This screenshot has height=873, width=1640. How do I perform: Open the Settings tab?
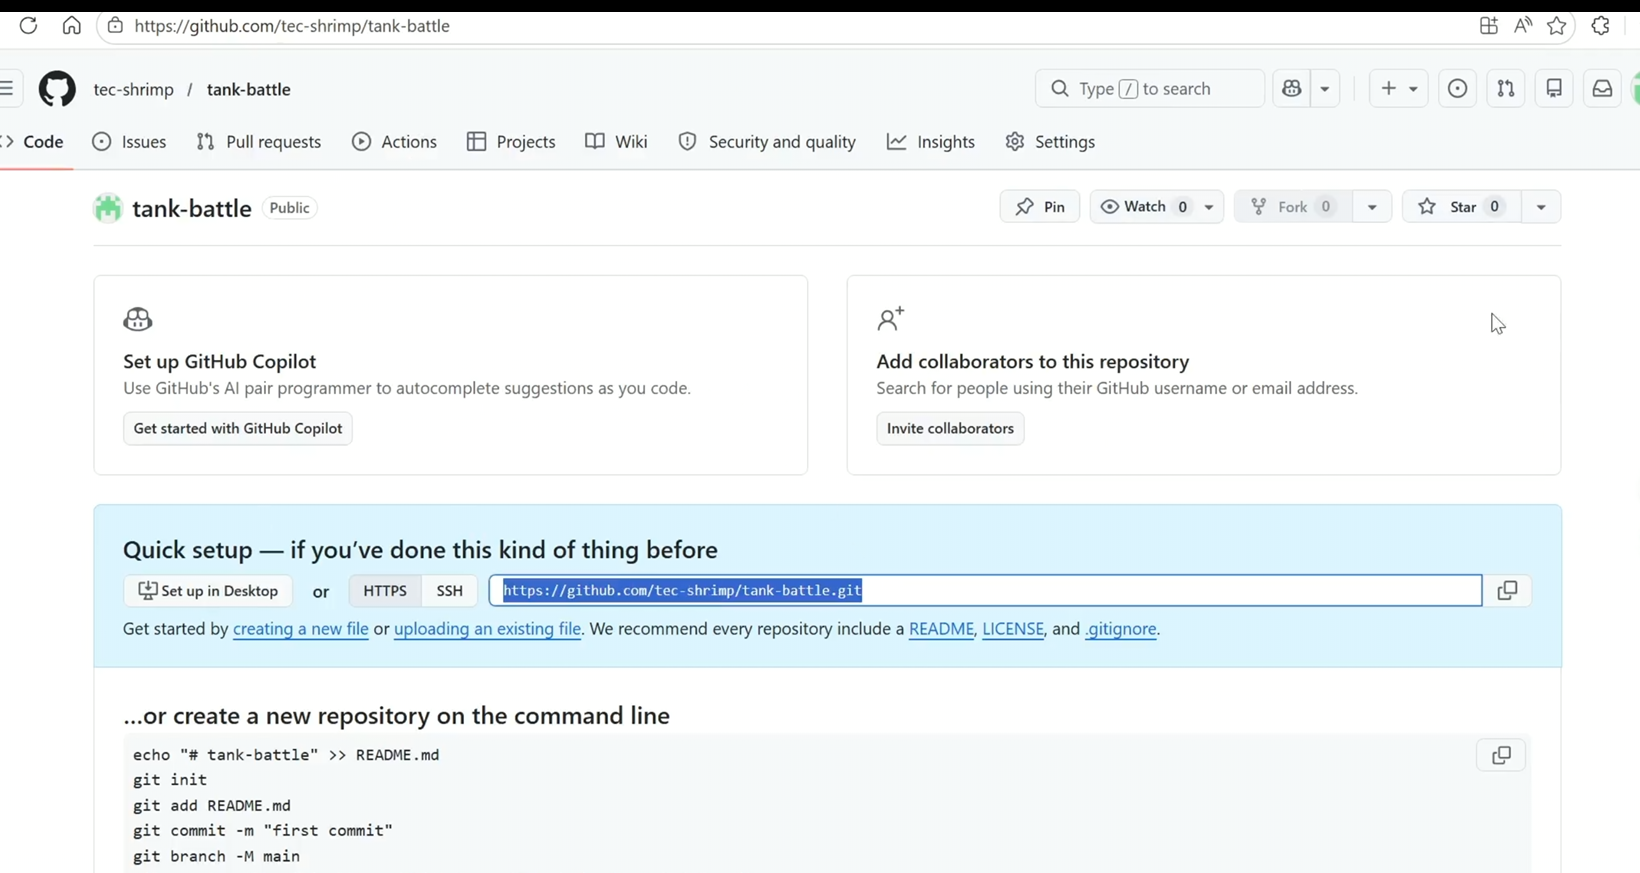[1050, 142]
